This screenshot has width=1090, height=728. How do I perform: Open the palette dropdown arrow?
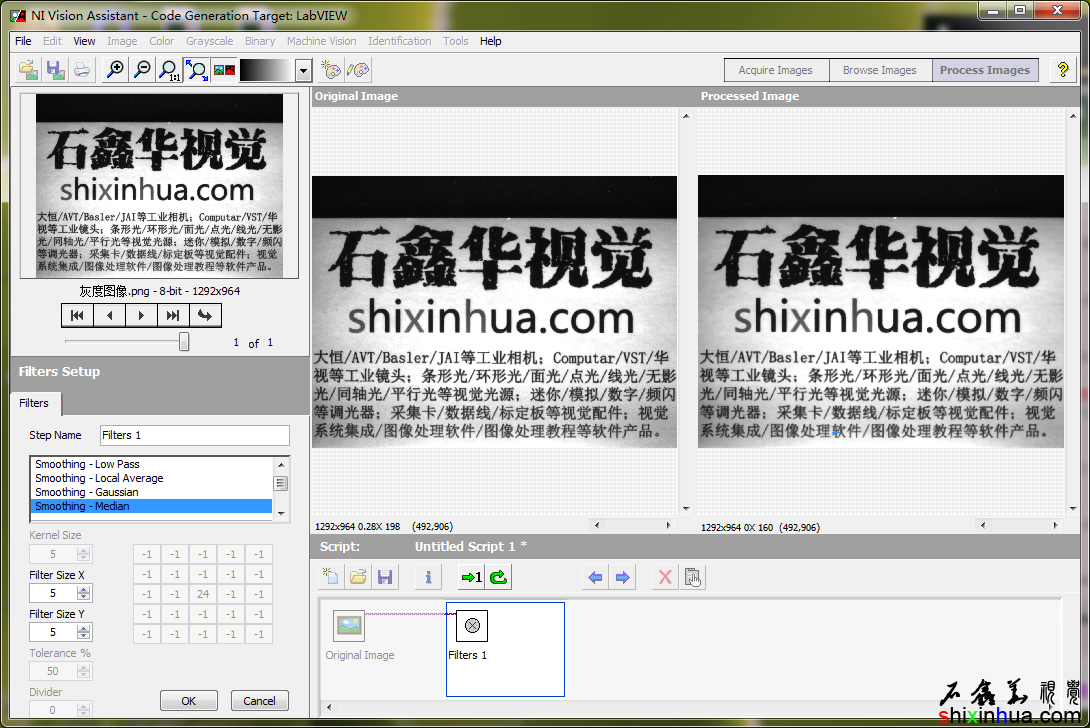(x=303, y=70)
